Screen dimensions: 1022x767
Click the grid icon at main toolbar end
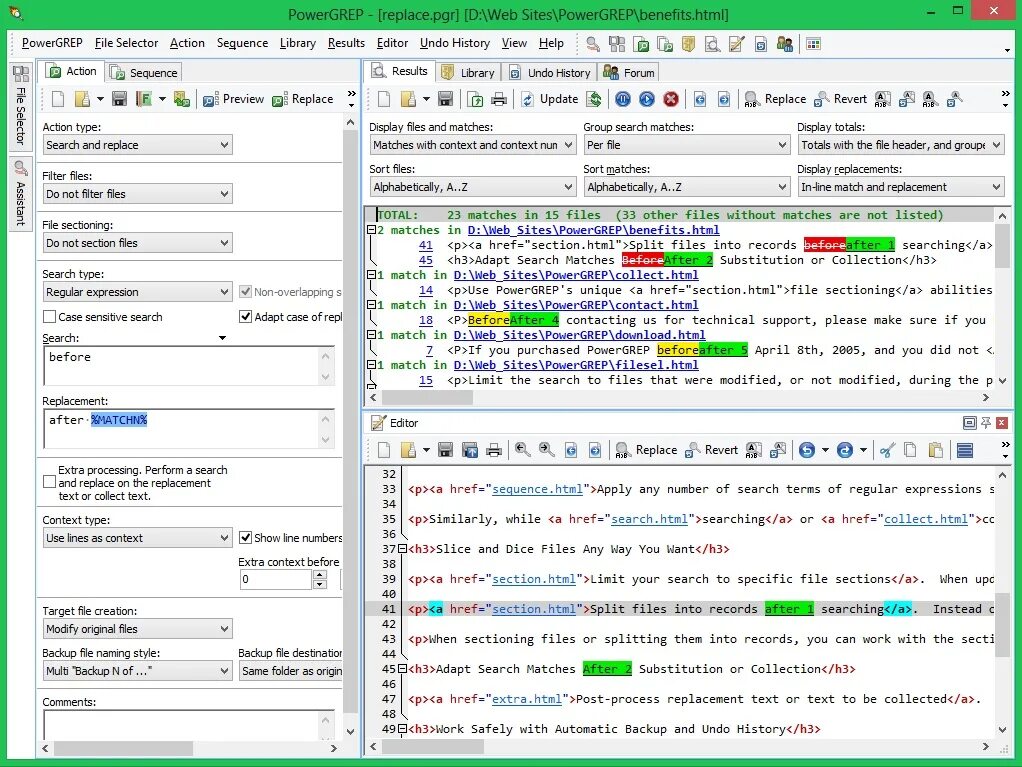[813, 44]
